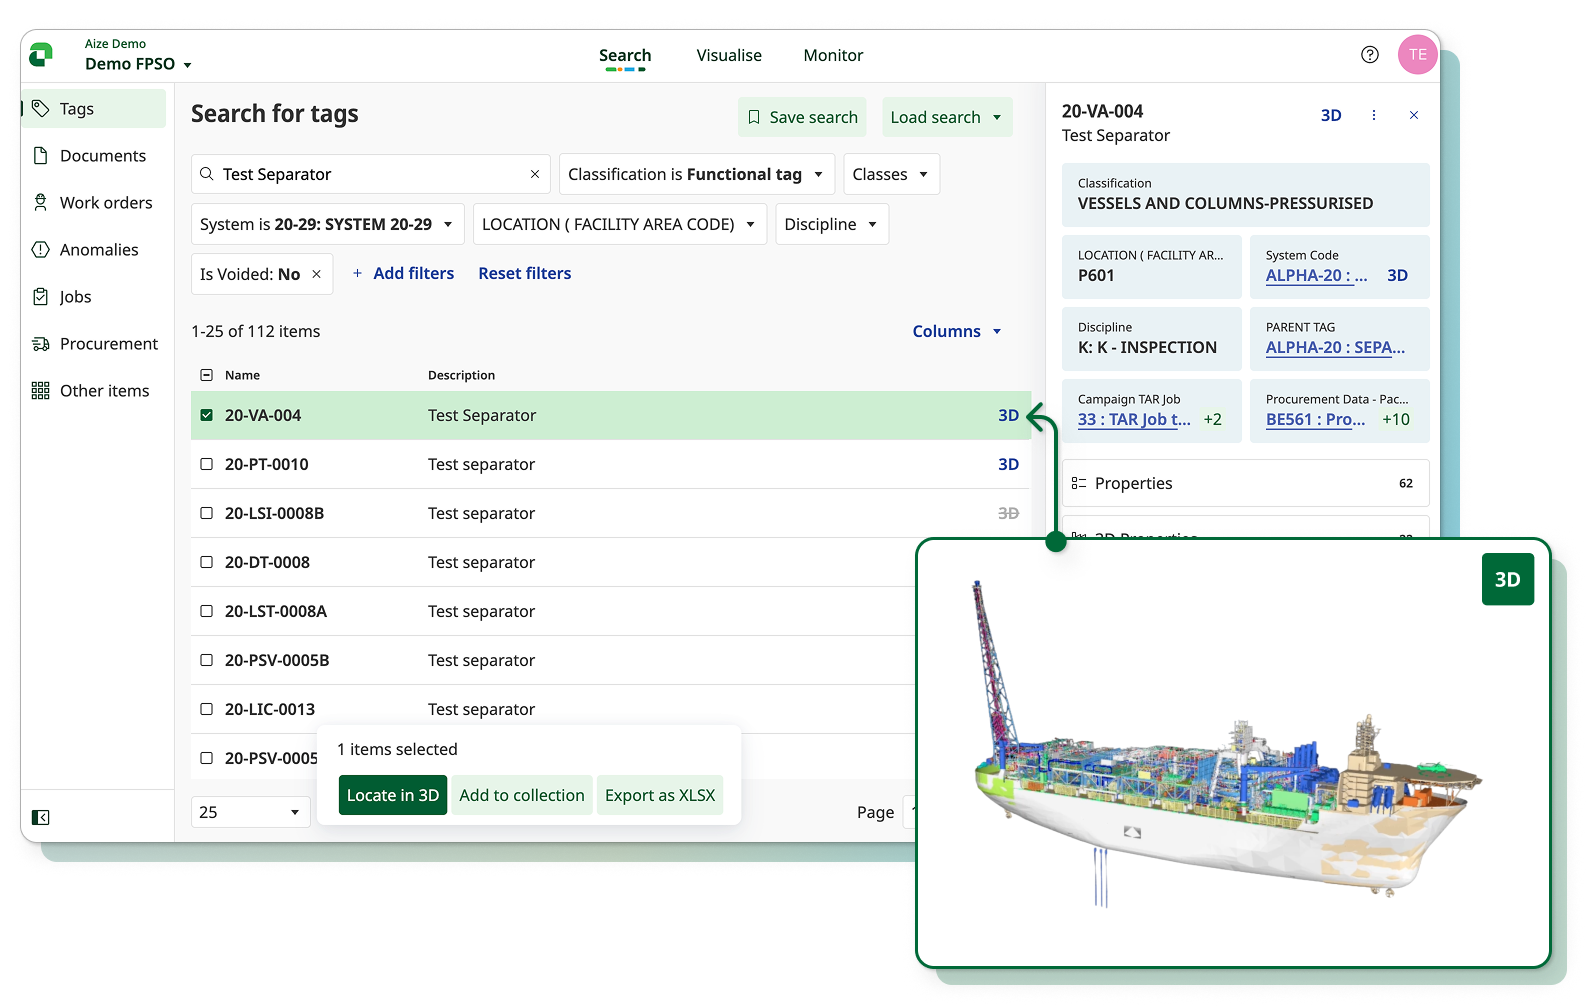Click the Tags sidebar icon
Screen dimensions: 1586x1006
click(41, 108)
